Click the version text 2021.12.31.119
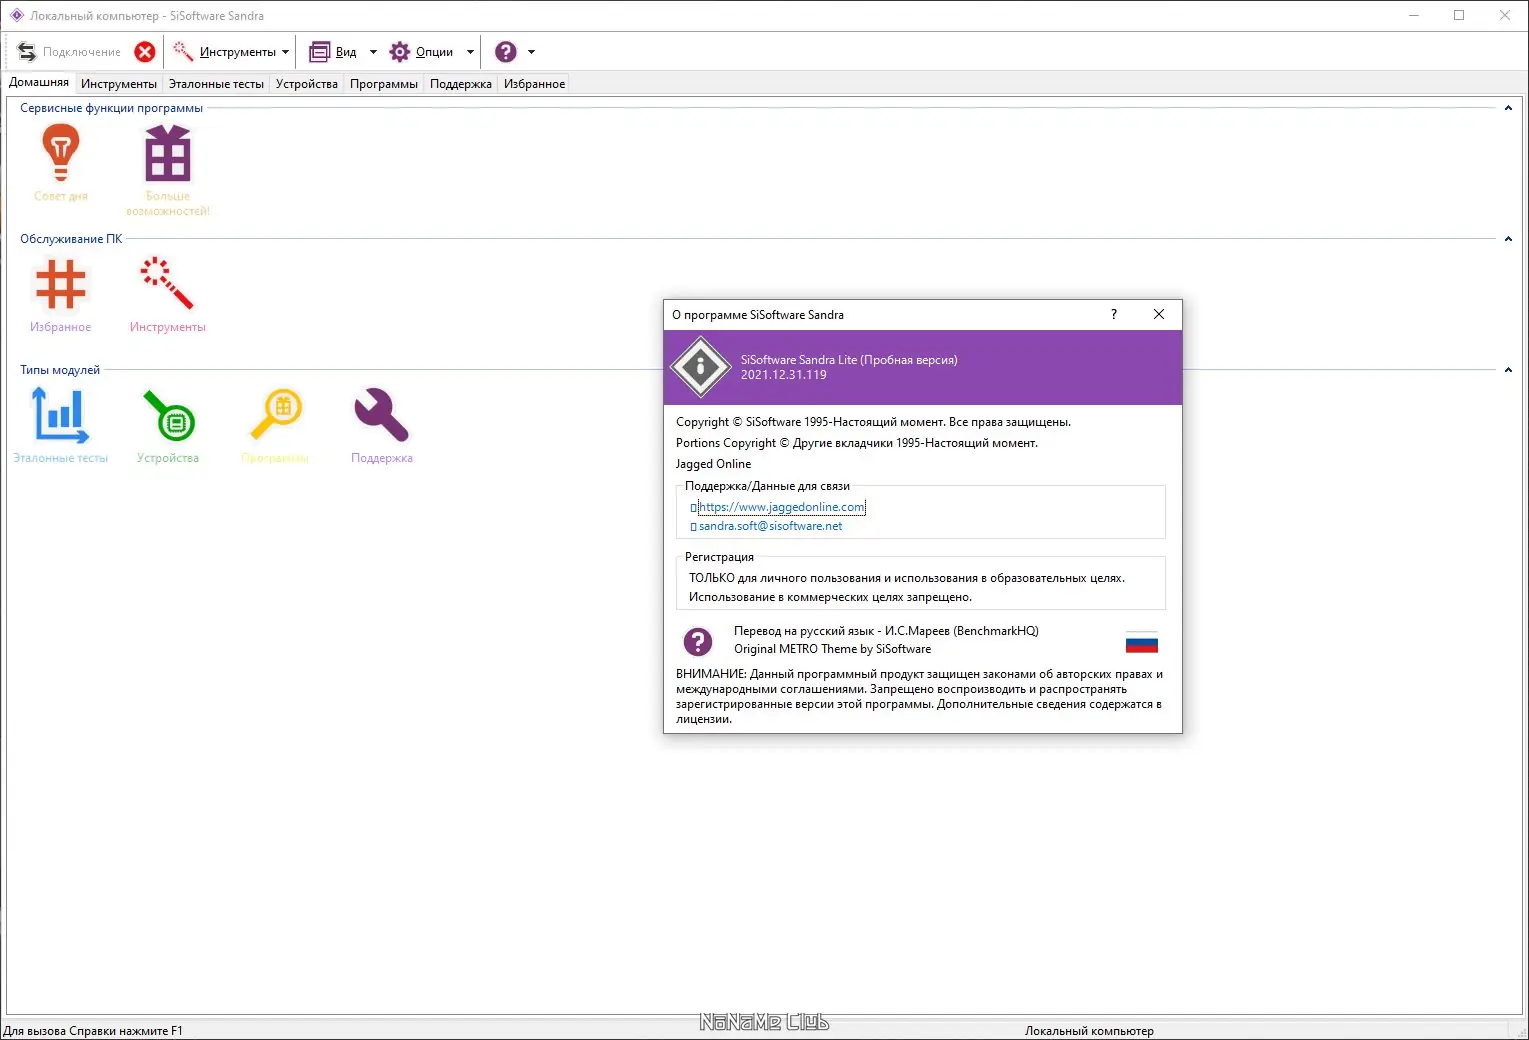This screenshot has height=1040, width=1529. pyautogui.click(x=784, y=375)
